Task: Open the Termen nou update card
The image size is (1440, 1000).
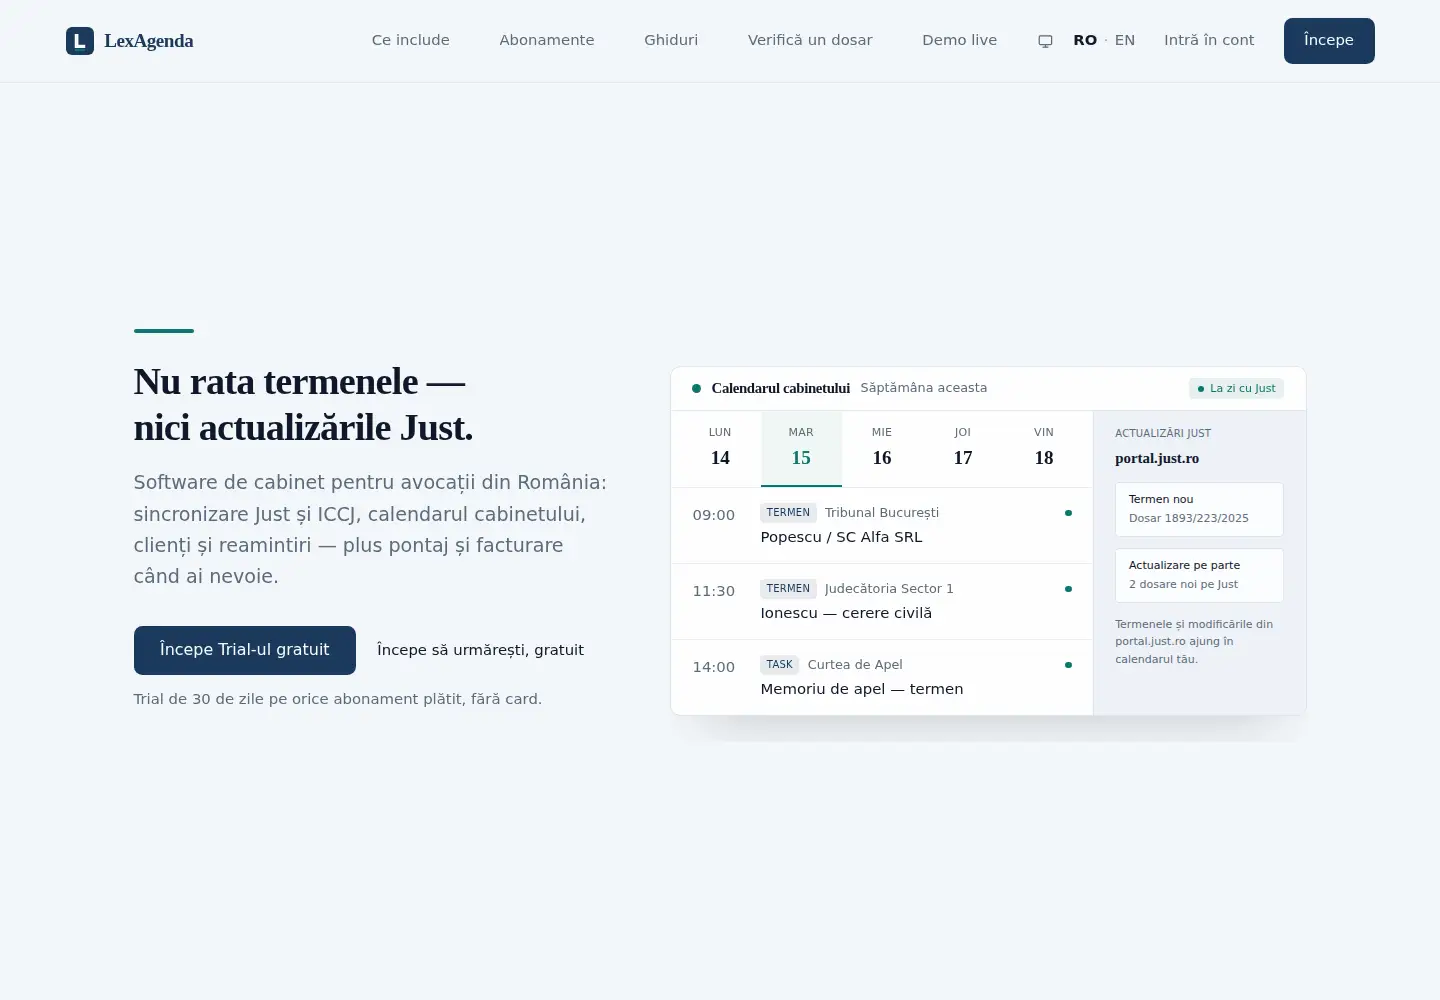Action: tap(1199, 509)
